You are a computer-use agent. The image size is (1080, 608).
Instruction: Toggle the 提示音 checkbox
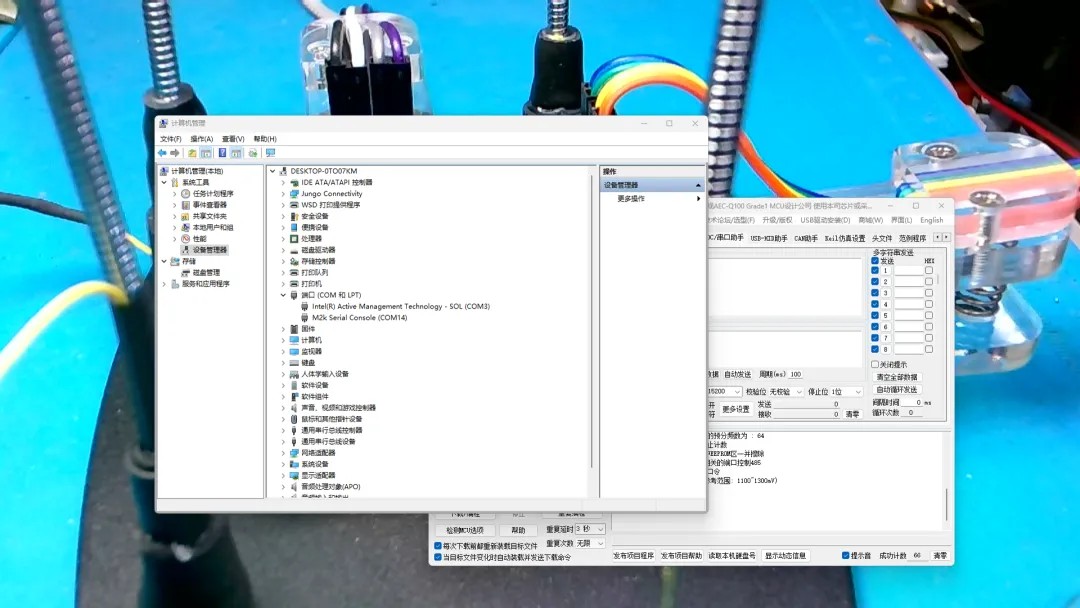pyautogui.click(x=846, y=555)
